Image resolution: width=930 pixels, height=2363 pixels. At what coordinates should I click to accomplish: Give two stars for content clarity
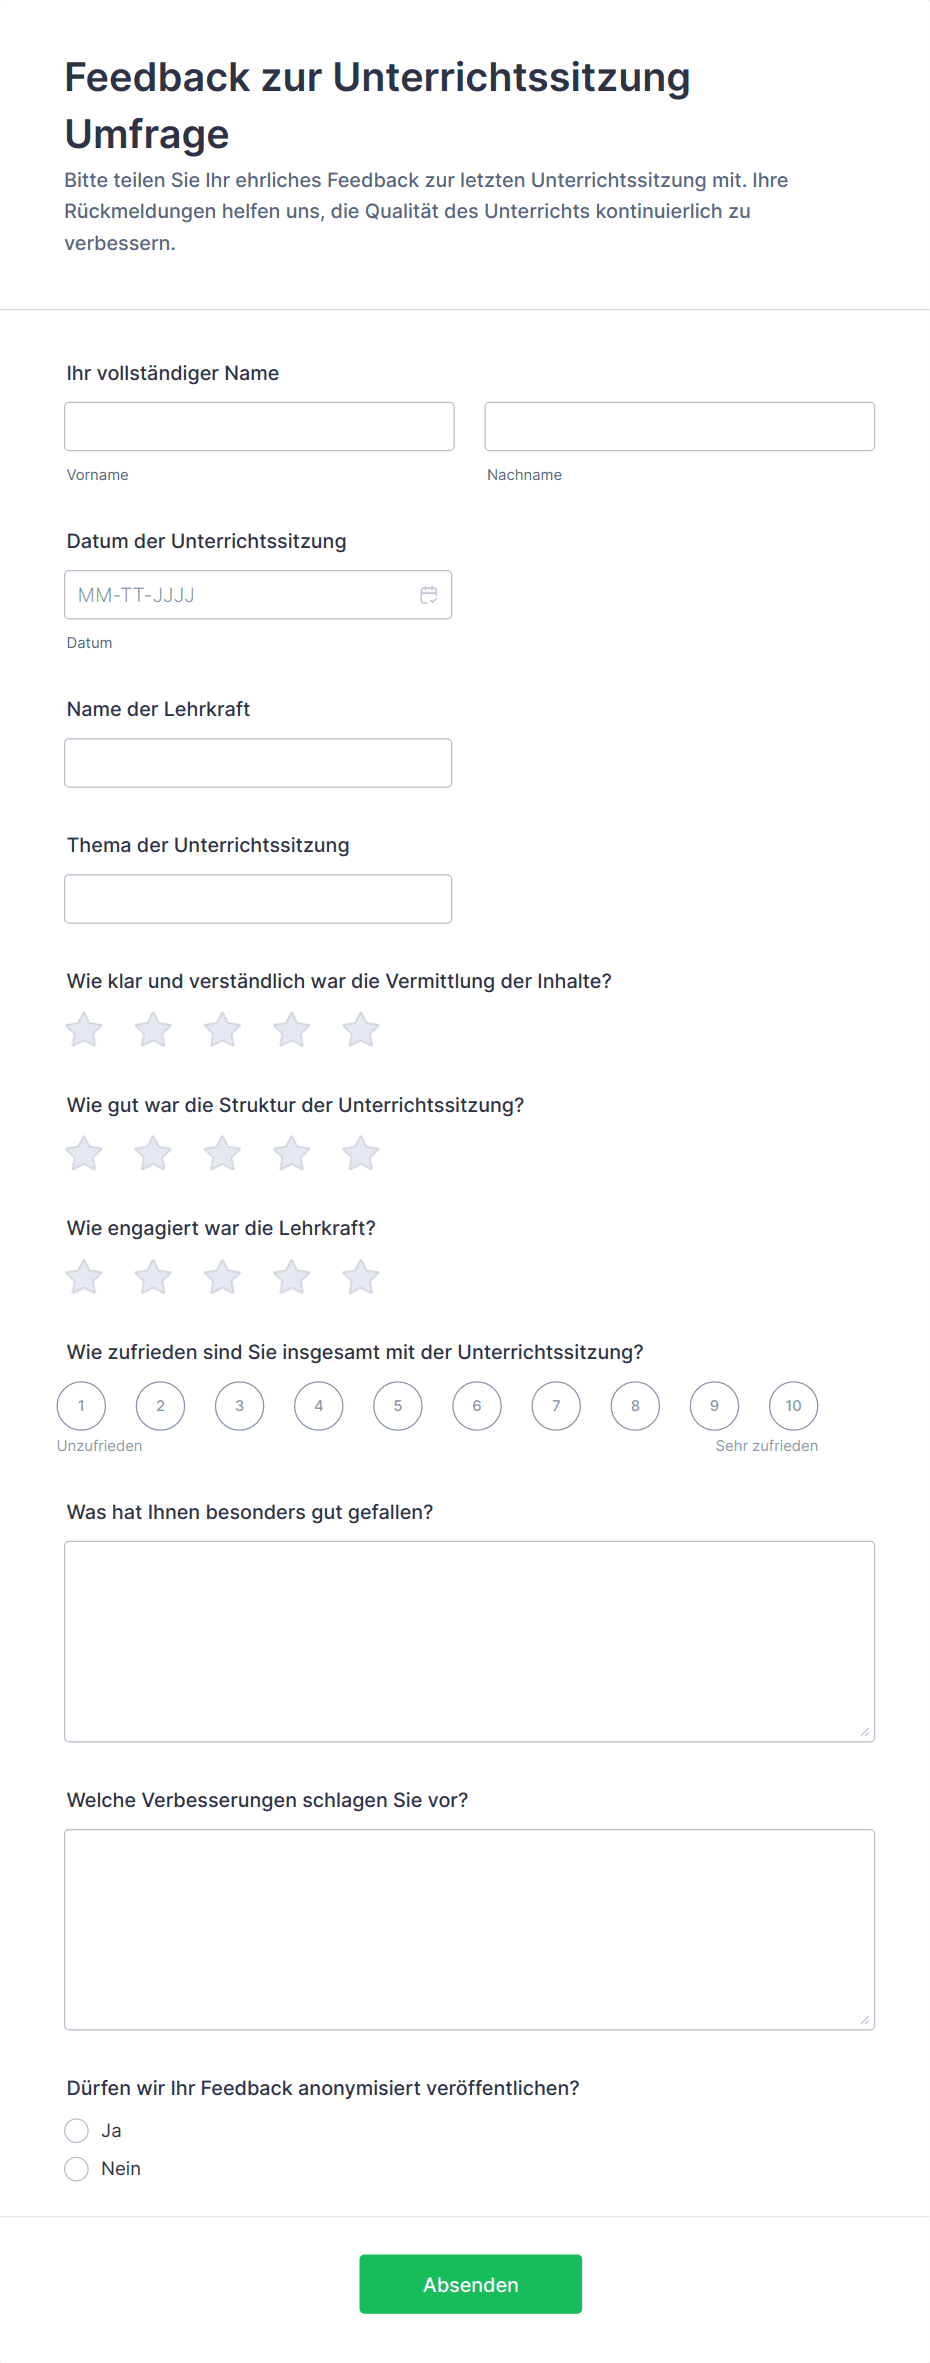click(153, 1029)
